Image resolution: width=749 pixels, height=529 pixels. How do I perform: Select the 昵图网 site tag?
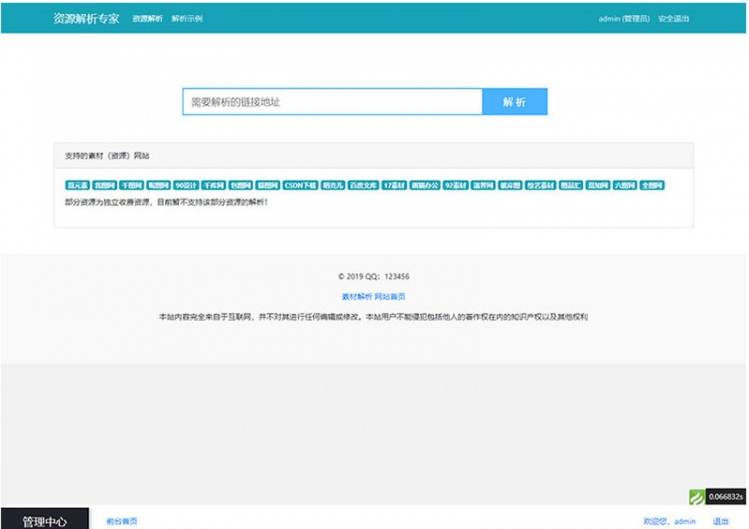[x=159, y=185]
